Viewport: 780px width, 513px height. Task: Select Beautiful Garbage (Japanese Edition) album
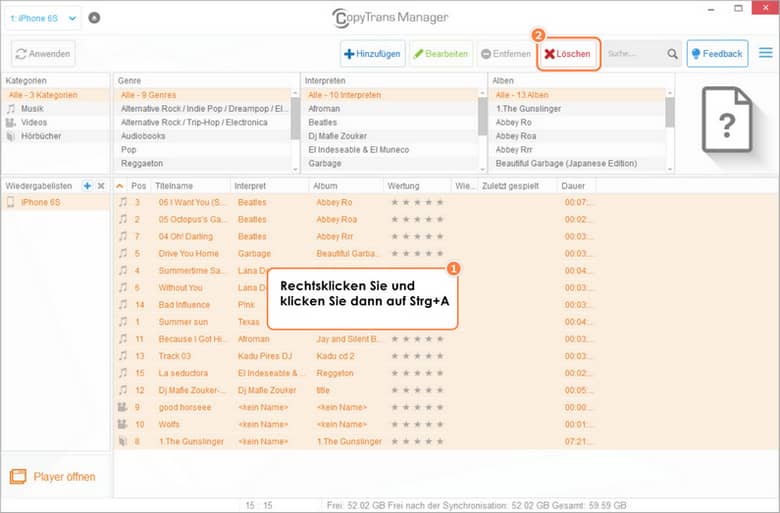coord(578,163)
